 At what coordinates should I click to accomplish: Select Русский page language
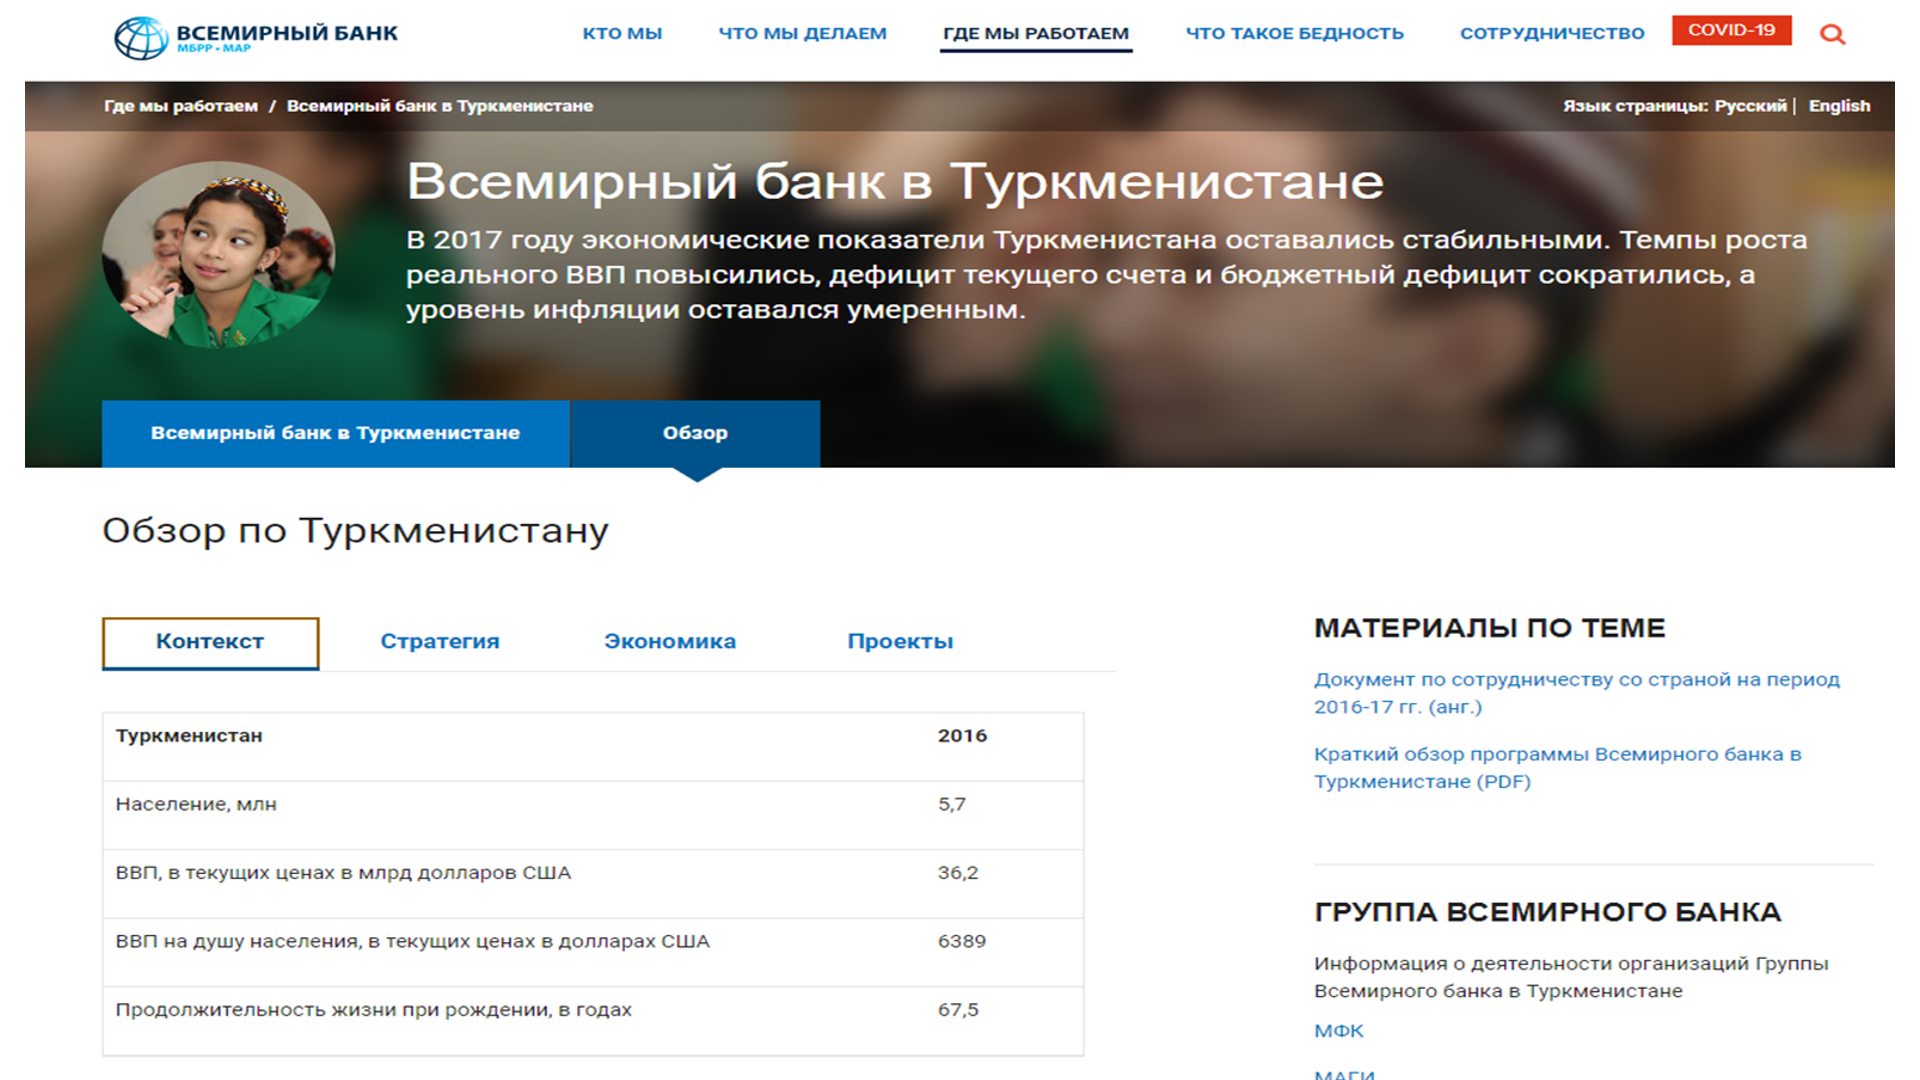[1749, 106]
